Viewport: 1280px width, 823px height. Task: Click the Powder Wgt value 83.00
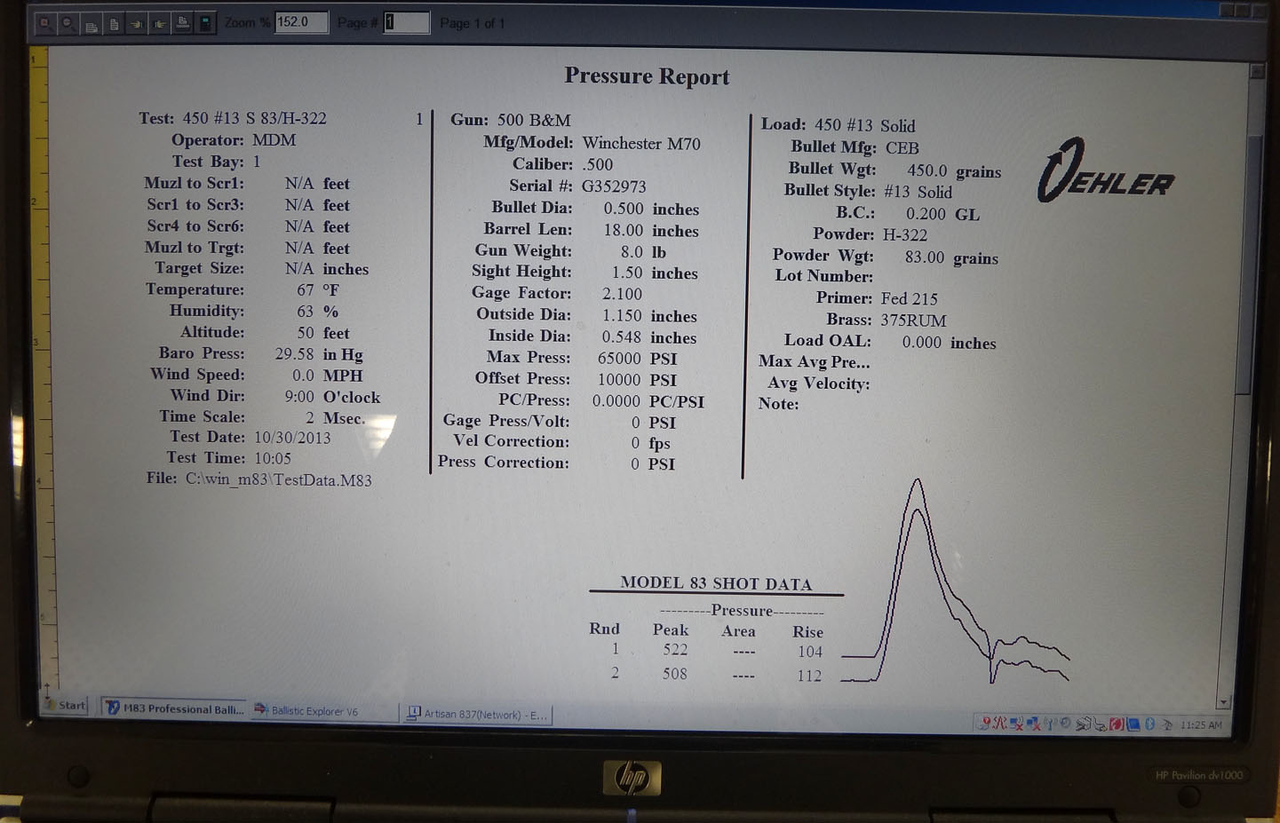coord(925,257)
